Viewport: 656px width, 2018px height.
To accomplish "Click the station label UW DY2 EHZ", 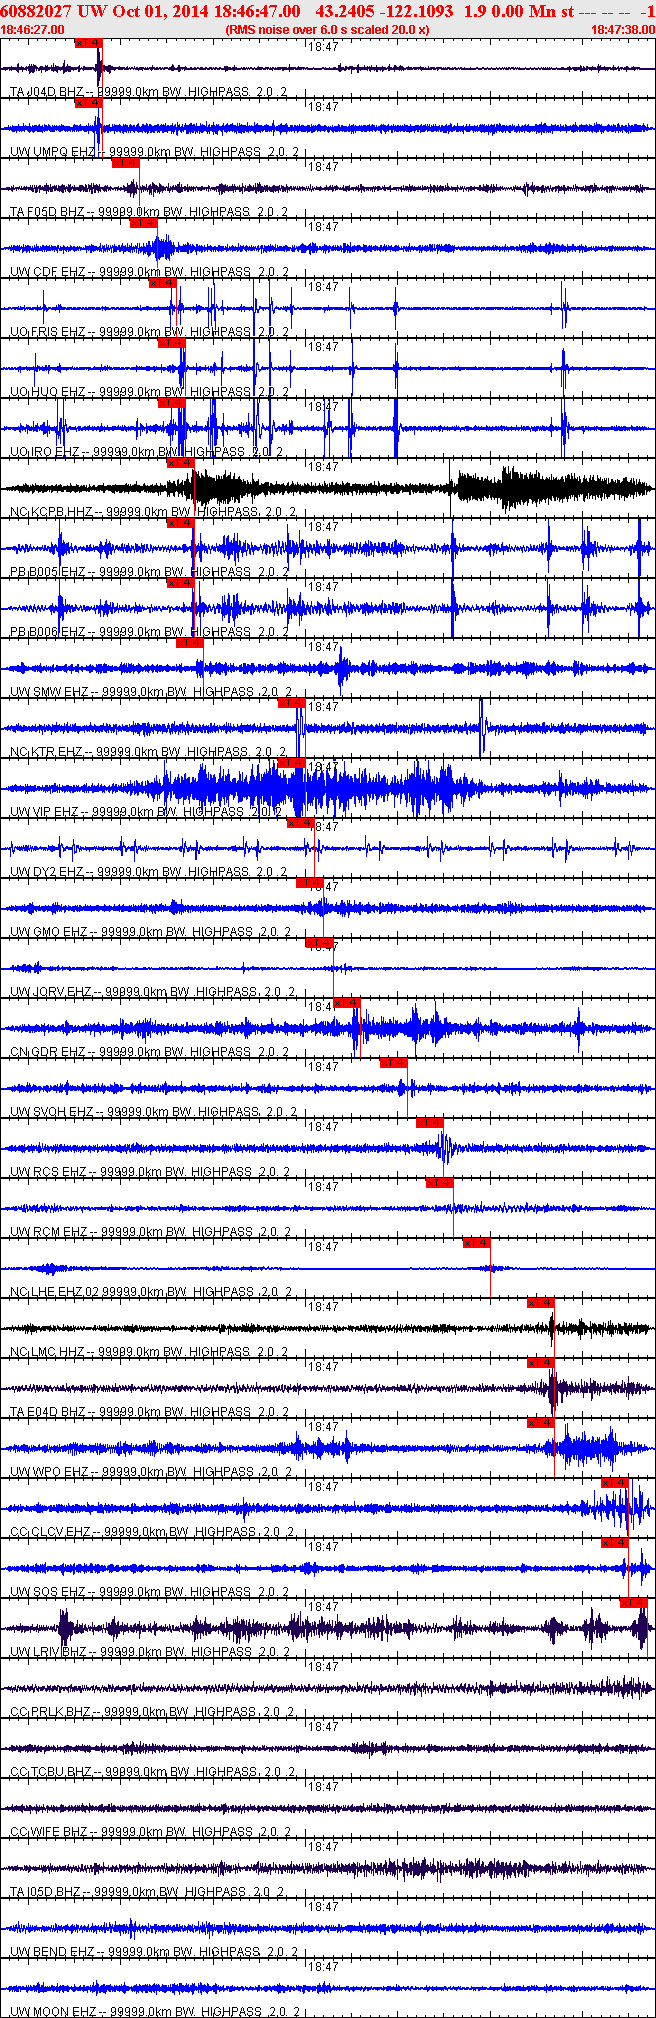I will (x=47, y=872).
